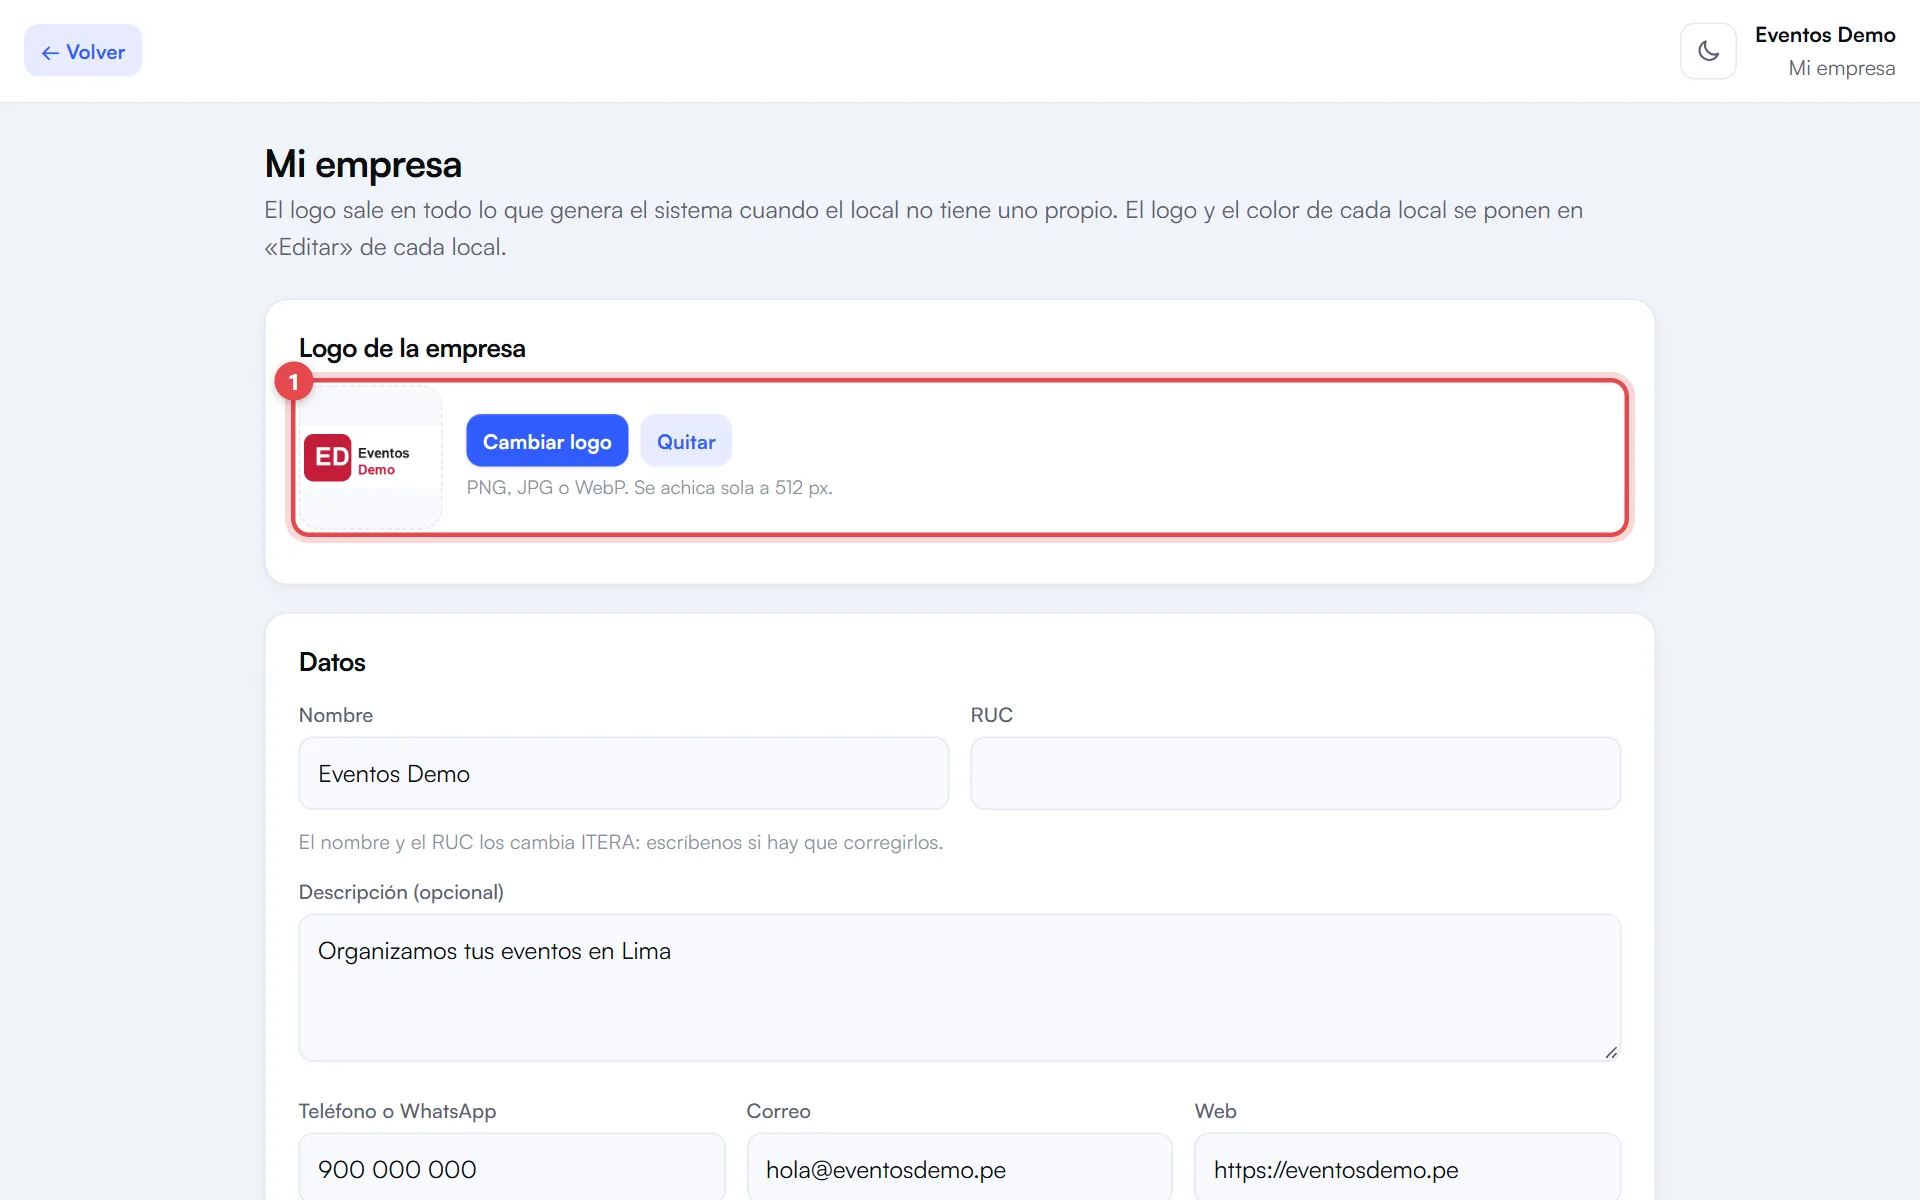The width and height of the screenshot is (1920, 1200).
Task: Click the Web field with https://eventosdemo.pe
Action: coord(1407,1168)
